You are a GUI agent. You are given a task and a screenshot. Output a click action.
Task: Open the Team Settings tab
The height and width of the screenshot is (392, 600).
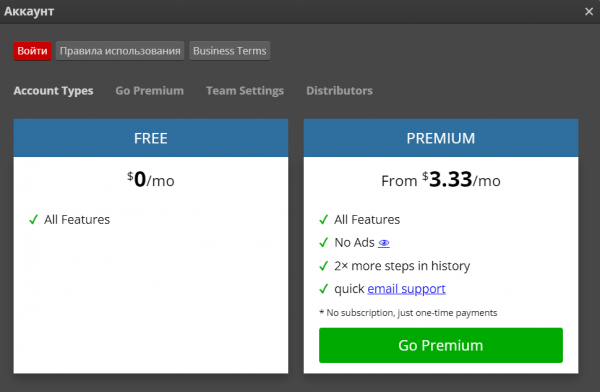click(245, 91)
